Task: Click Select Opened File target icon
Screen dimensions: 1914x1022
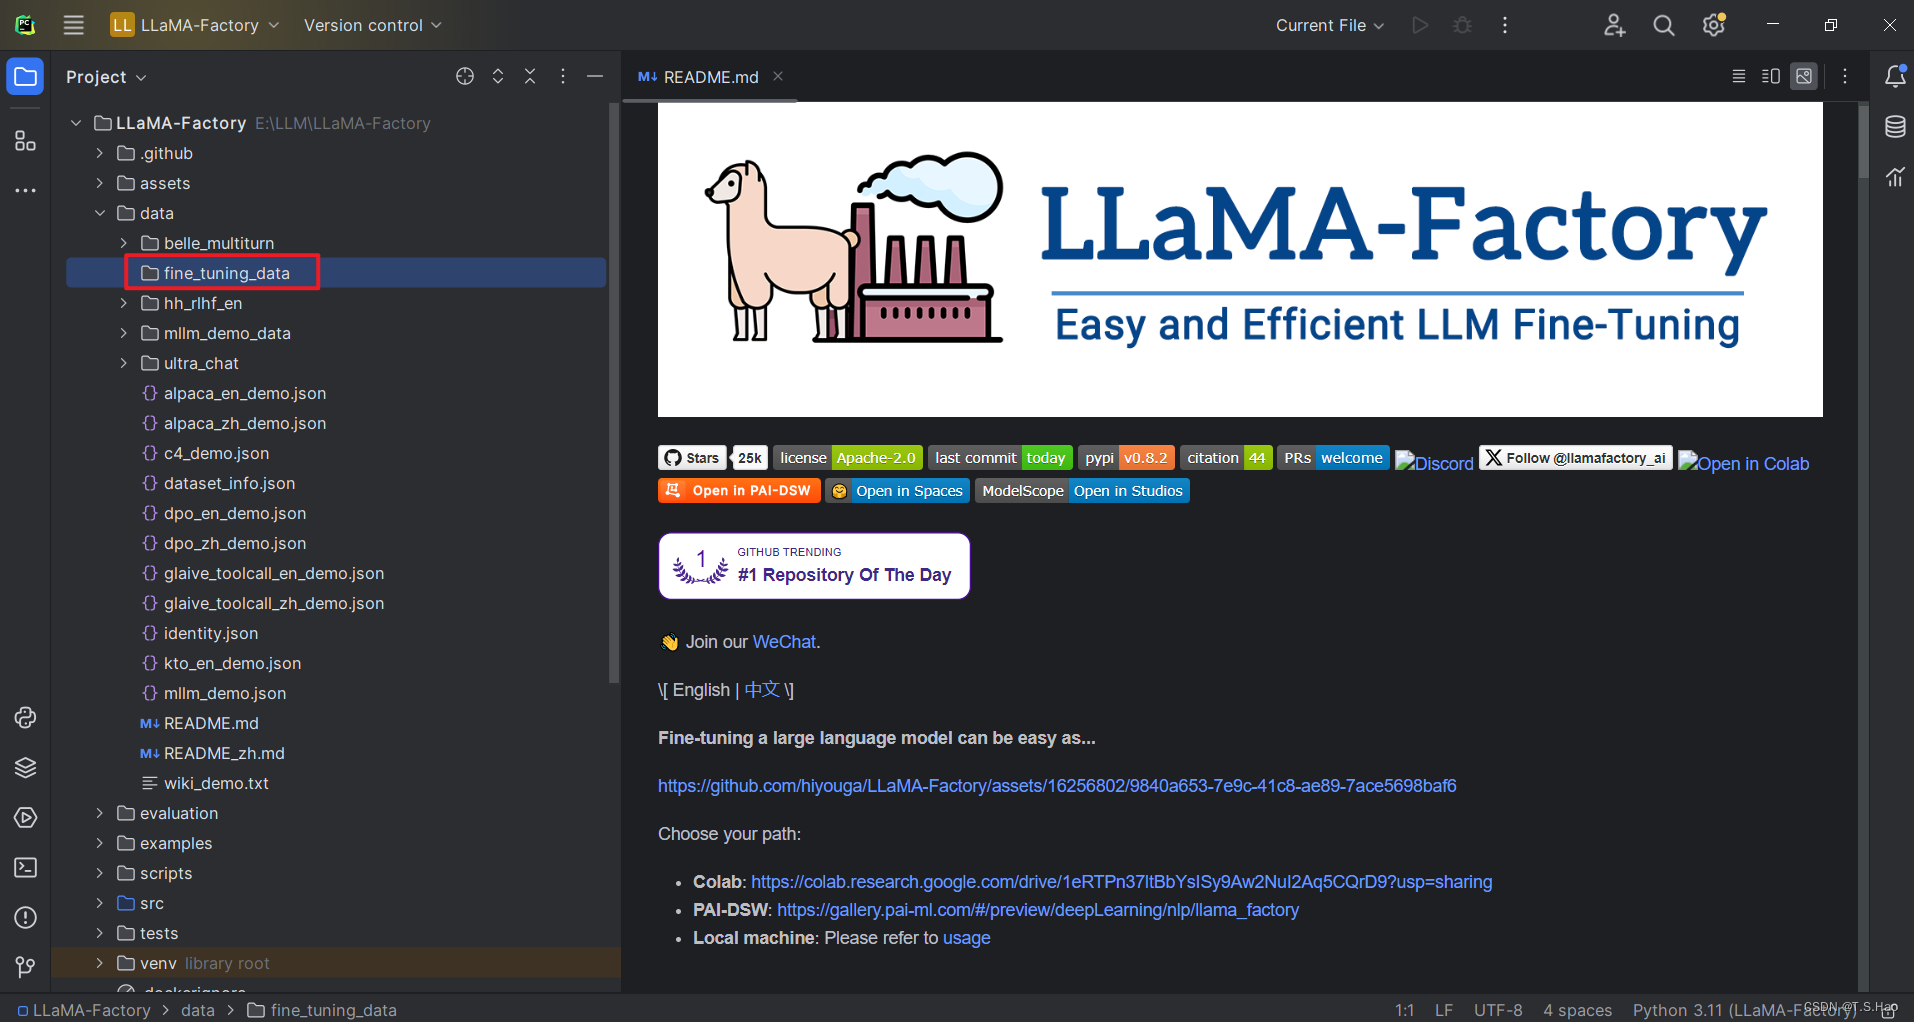Action: (465, 77)
